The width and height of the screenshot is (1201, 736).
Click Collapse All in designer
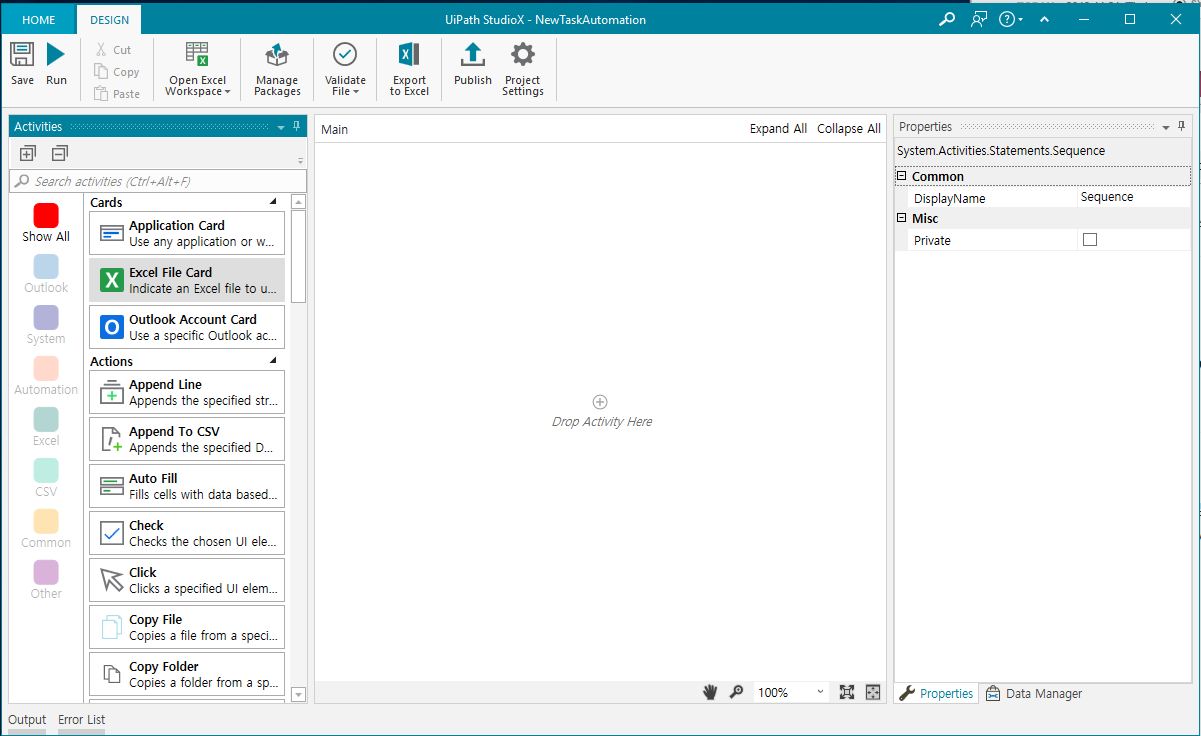coord(849,129)
